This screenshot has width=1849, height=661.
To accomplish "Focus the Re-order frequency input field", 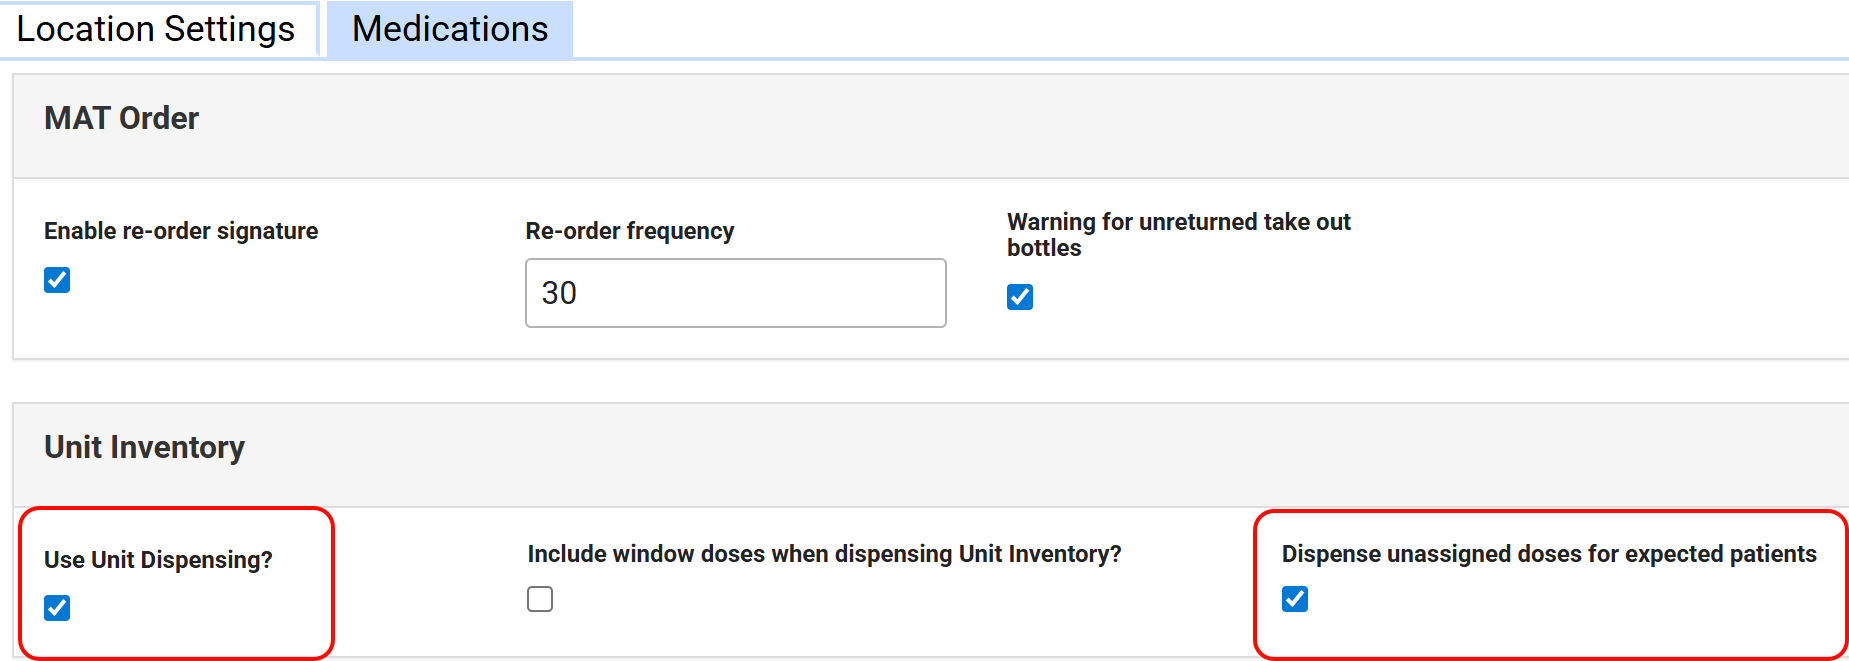I will click(x=735, y=293).
